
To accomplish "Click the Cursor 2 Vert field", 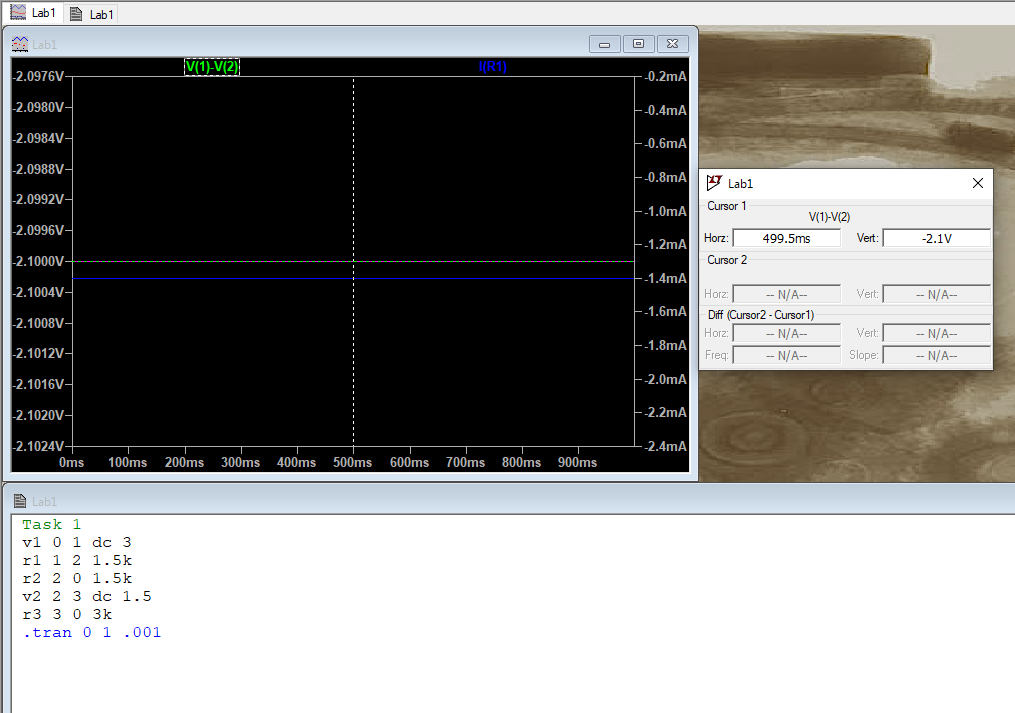I will pyautogui.click(x=937, y=294).
